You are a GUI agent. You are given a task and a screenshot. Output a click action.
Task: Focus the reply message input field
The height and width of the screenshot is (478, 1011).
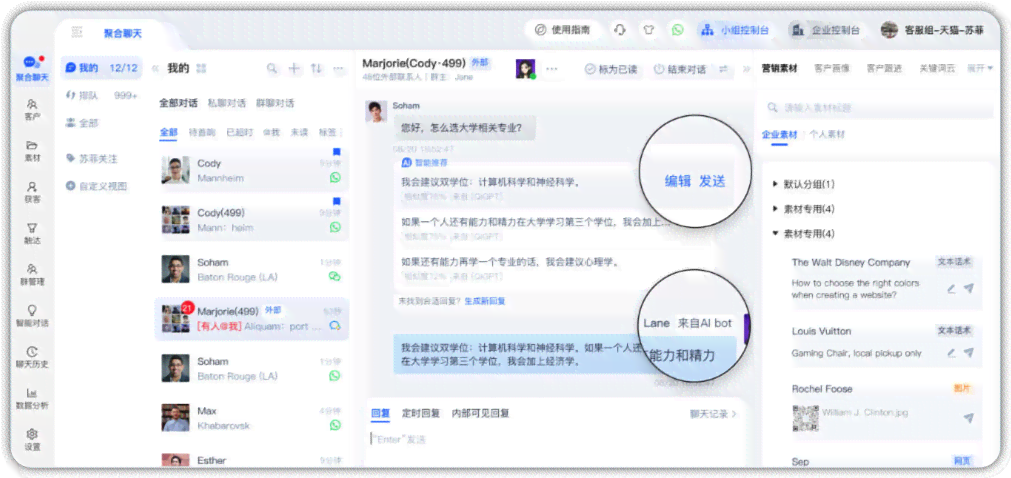555,440
